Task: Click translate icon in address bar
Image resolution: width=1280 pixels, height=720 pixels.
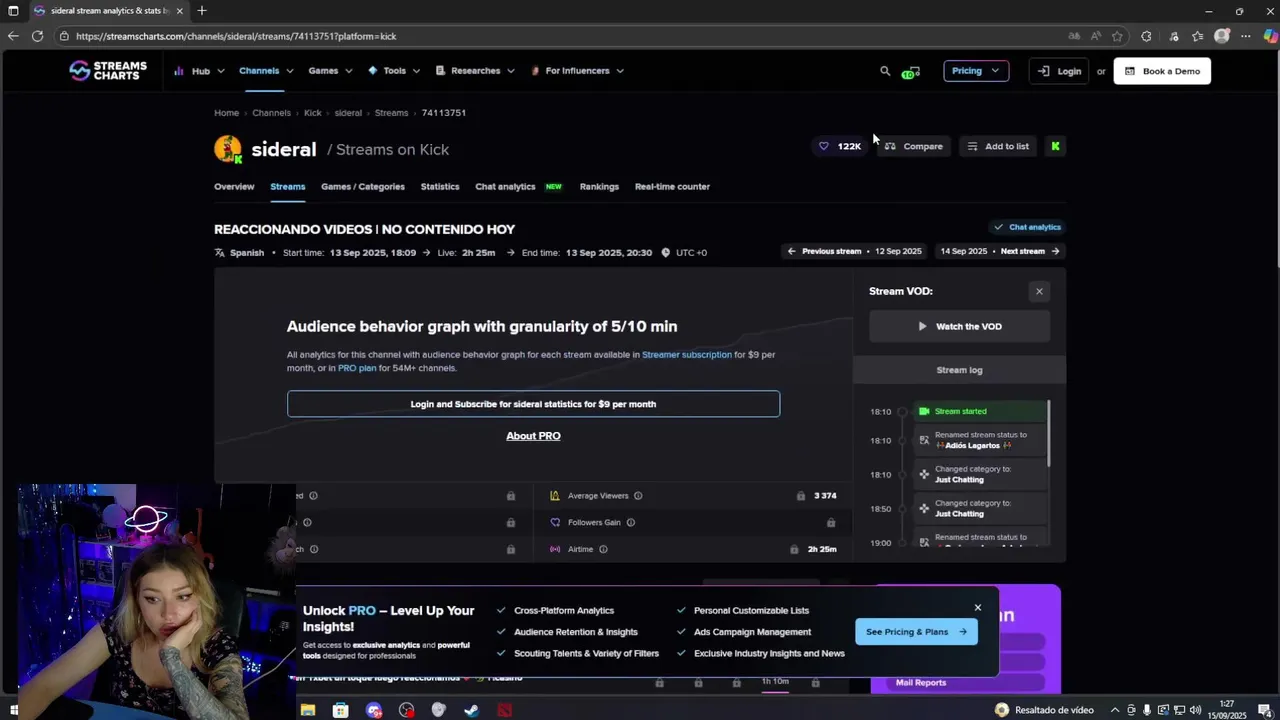Action: (x=1074, y=36)
